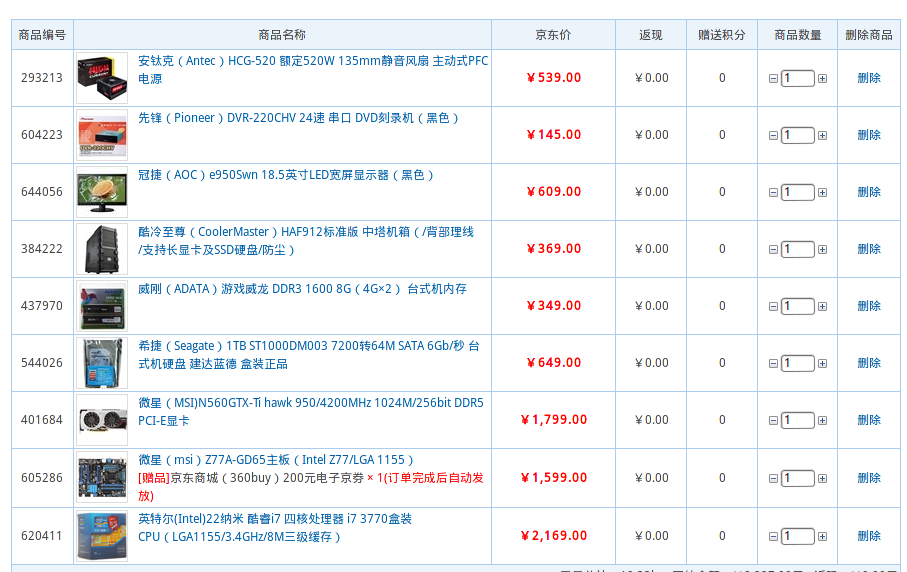Screen dimensions: 907x572
Task: Open the 微星 Z77A-GD65 主板 product link
Action: 276,460
